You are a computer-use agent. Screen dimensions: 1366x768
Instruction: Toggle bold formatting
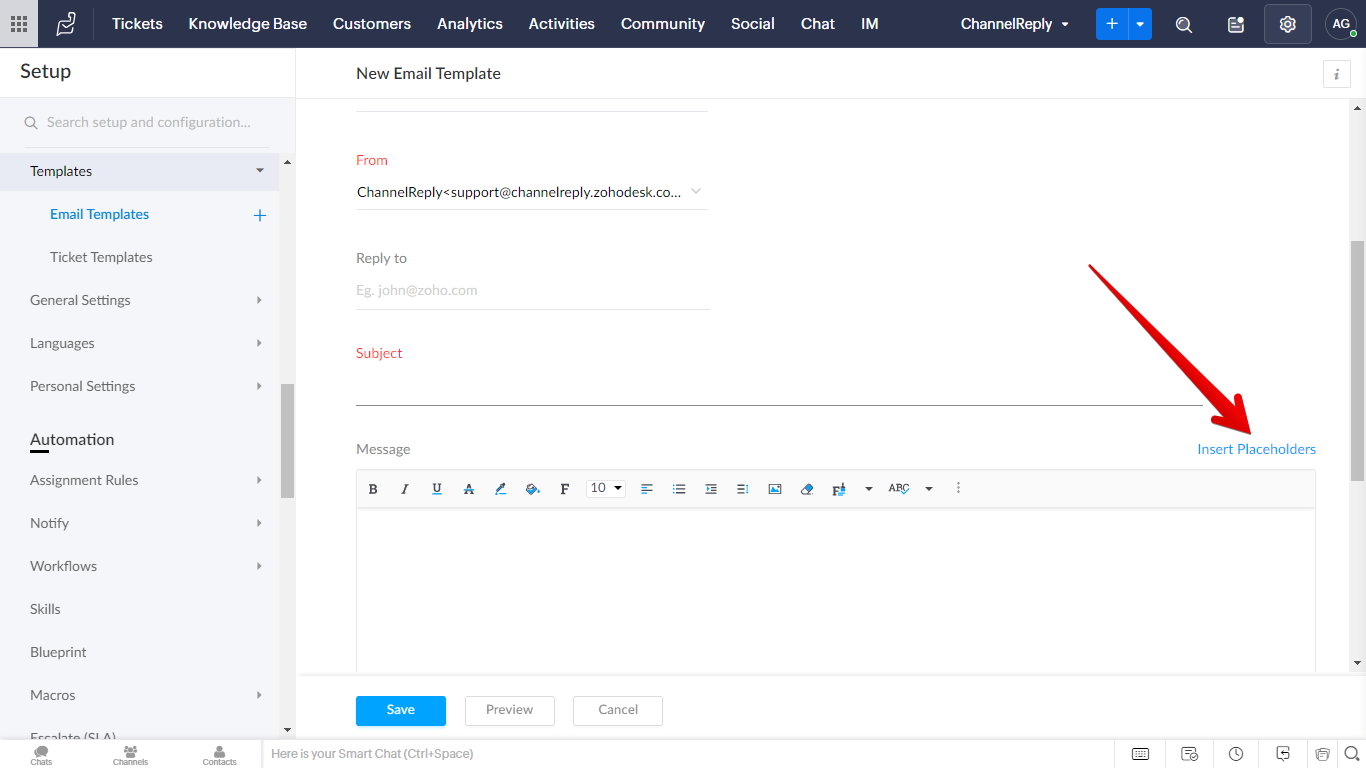point(373,489)
